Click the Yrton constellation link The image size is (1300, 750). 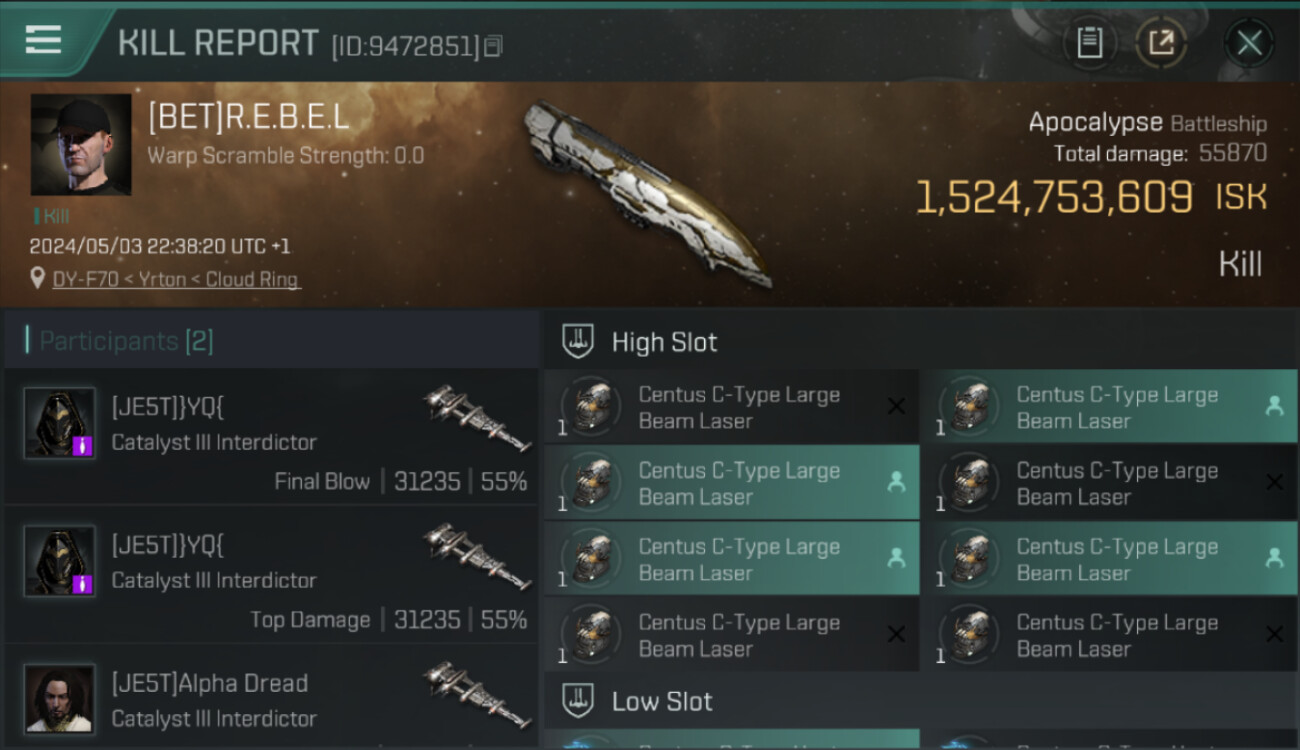pos(160,280)
